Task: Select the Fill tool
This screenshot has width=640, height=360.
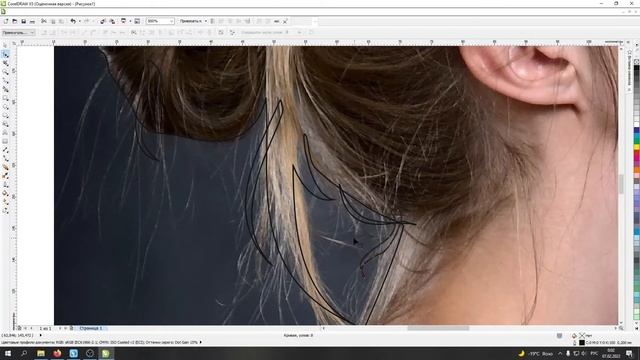Action: (x=5, y=193)
